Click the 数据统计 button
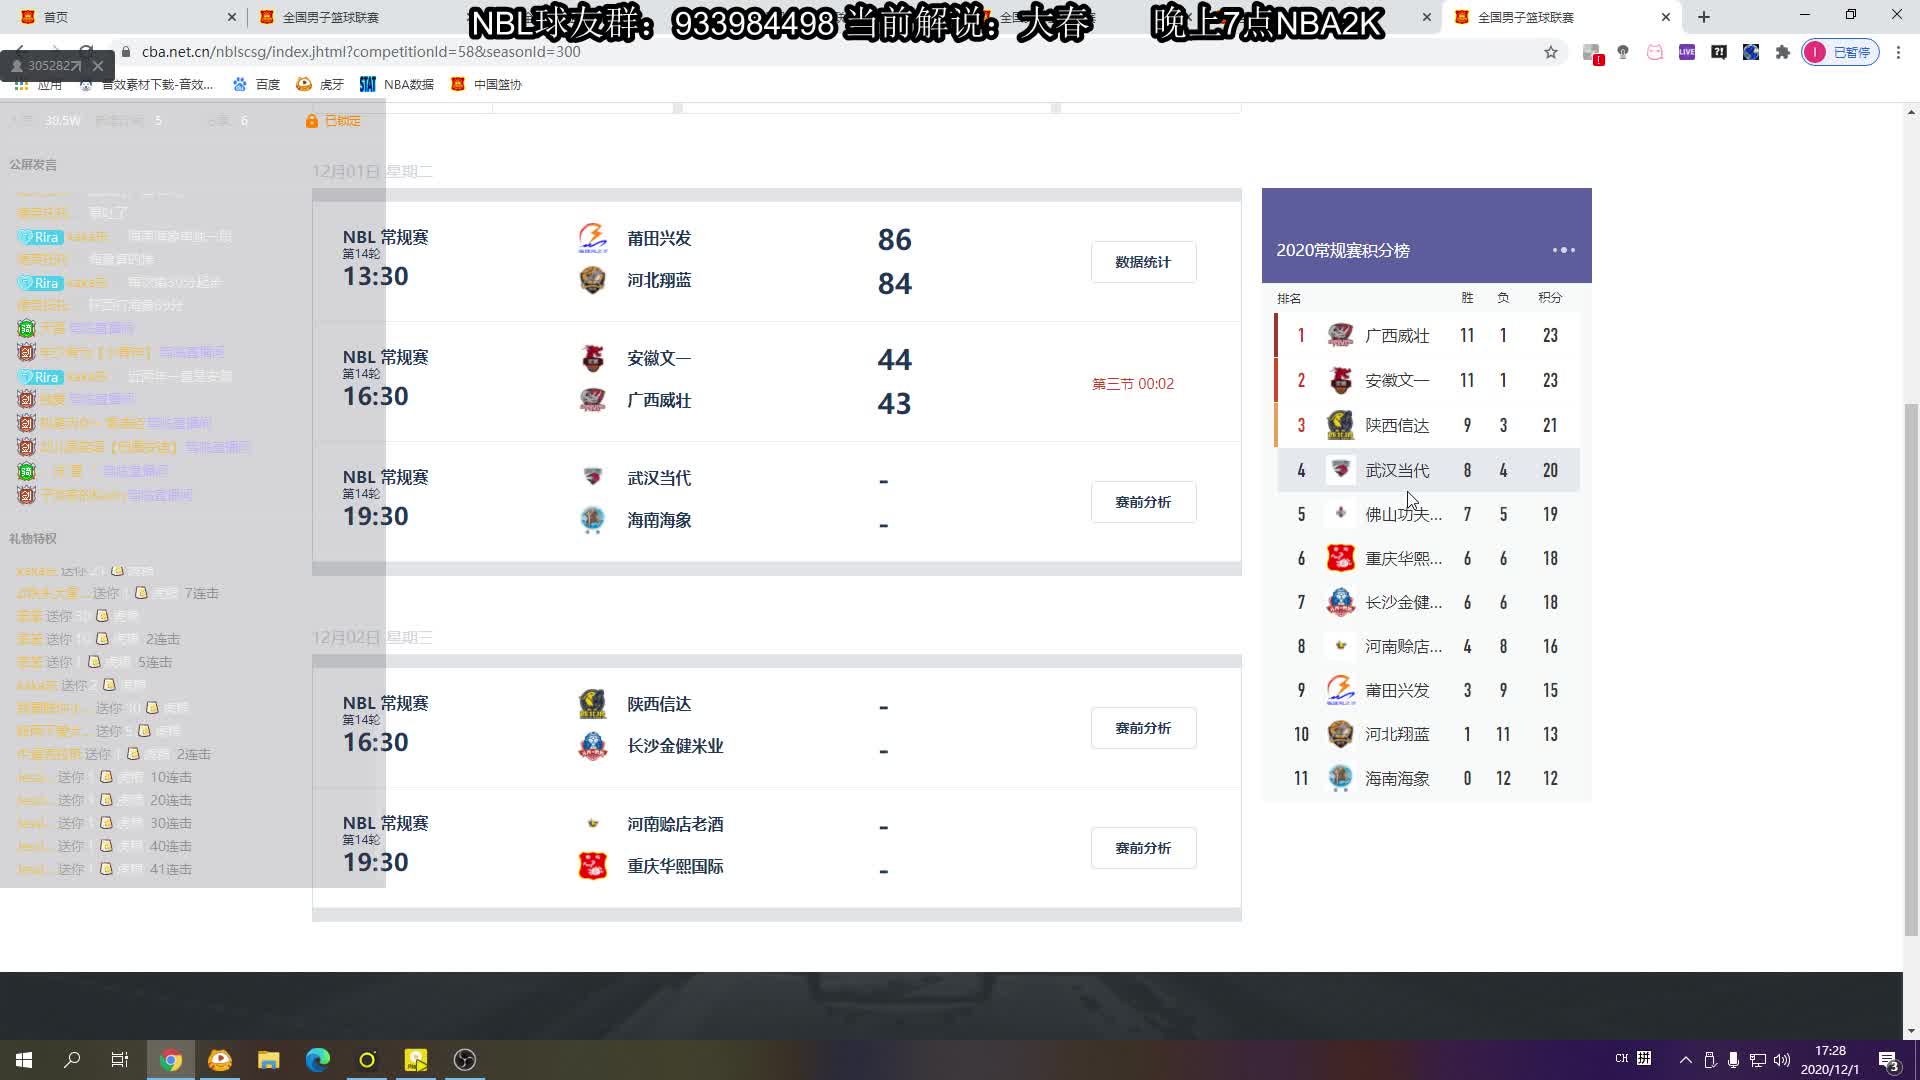The image size is (1920, 1080). tap(1143, 261)
